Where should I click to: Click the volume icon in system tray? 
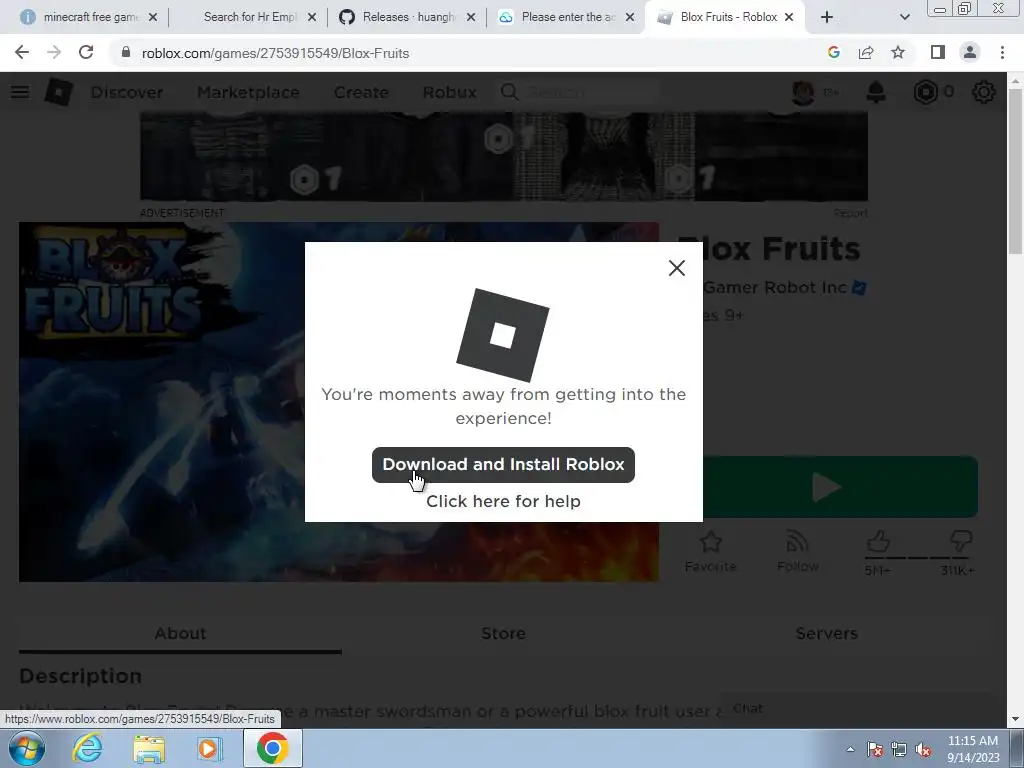(923, 750)
